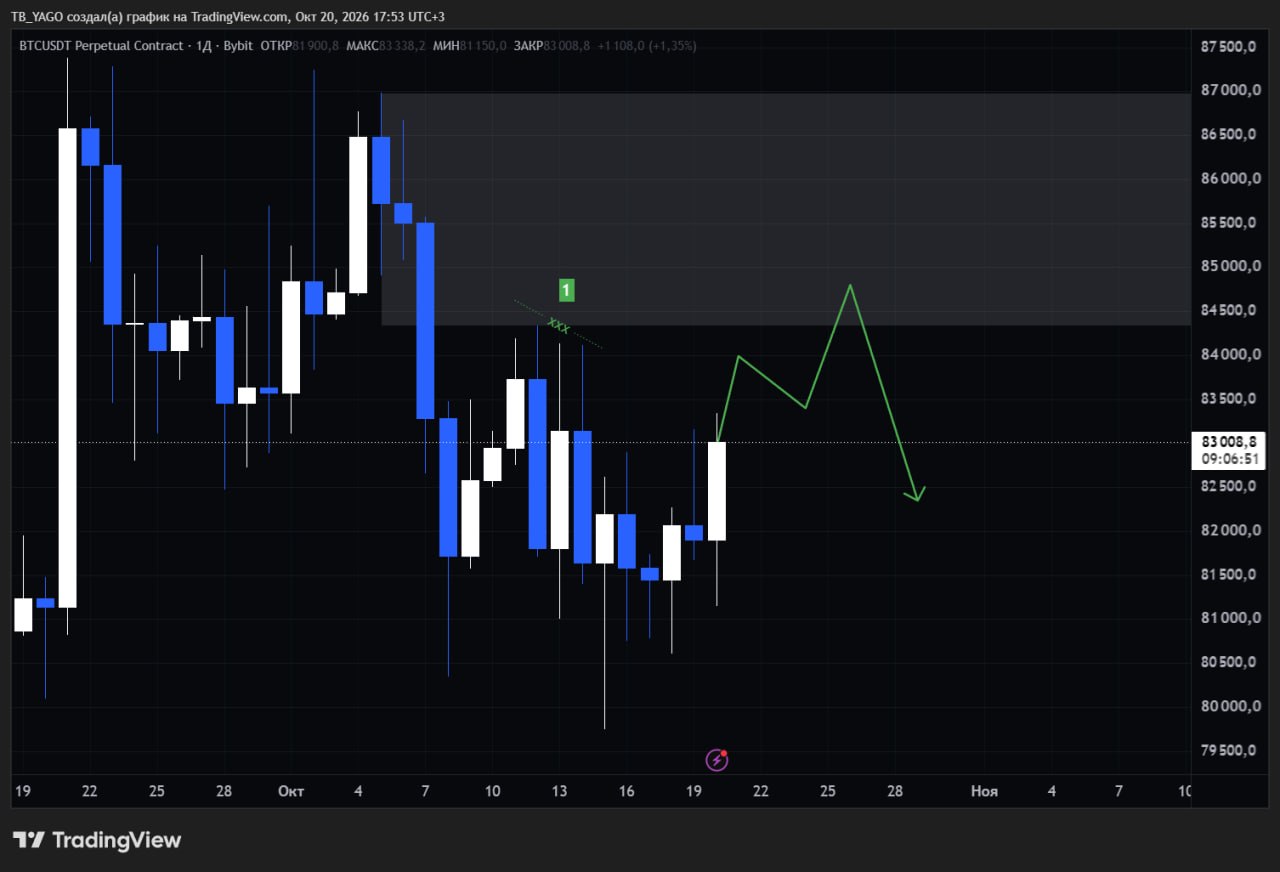This screenshot has width=1280, height=872.
Task: Click the 82 000,0 price axis label
Action: click(x=1228, y=531)
